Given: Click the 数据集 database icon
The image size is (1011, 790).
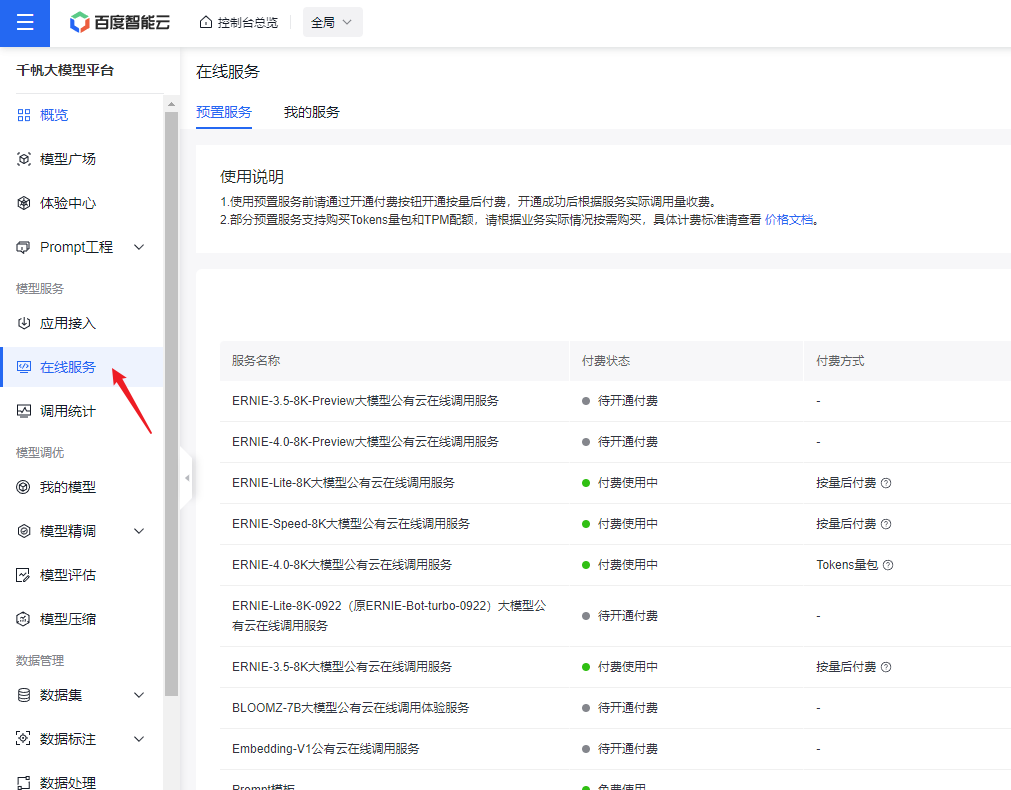Looking at the screenshot, I should pos(24,695).
